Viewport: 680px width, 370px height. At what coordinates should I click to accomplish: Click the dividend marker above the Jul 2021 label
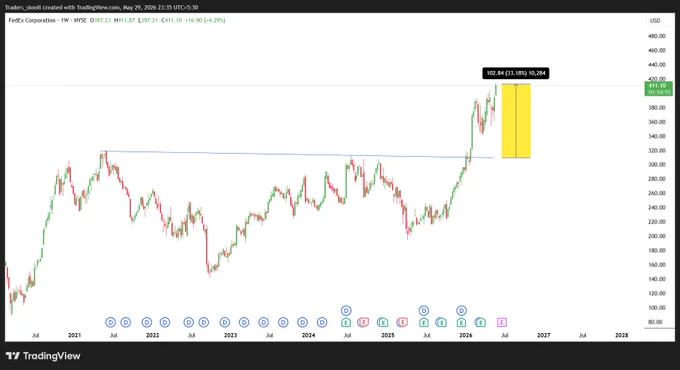tap(111, 322)
